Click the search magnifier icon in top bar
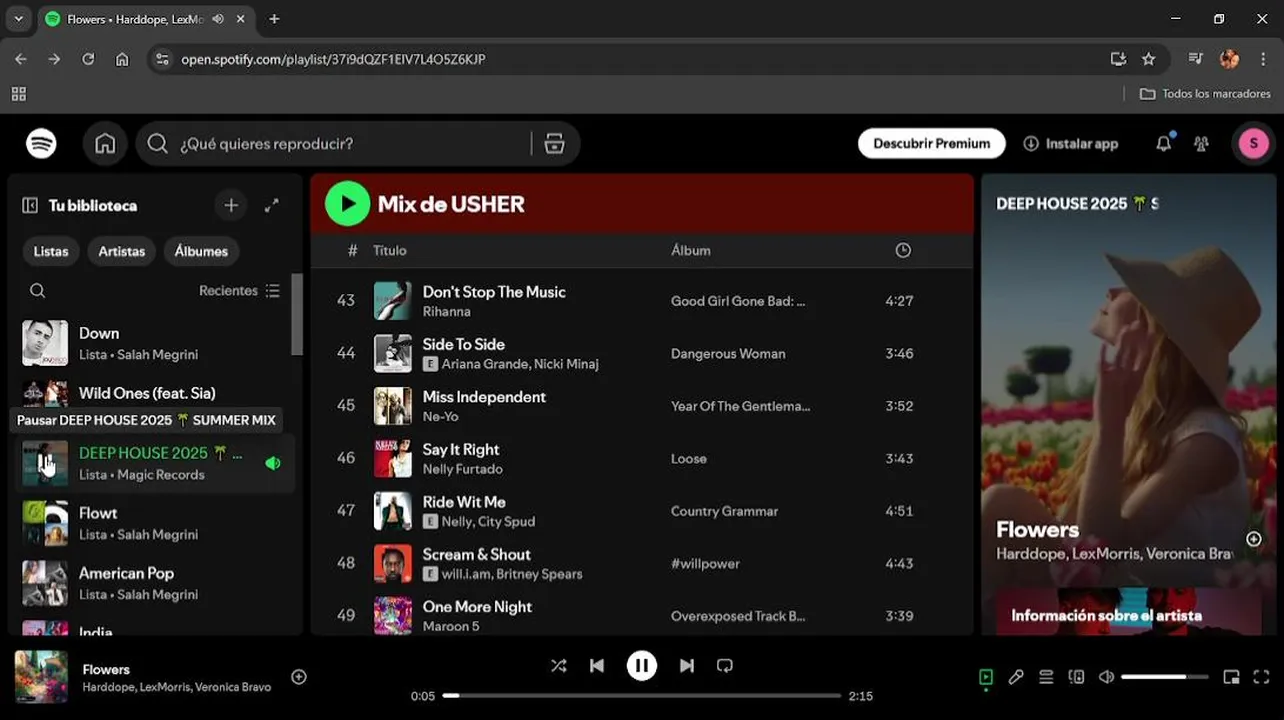The height and width of the screenshot is (720, 1284). (x=157, y=144)
